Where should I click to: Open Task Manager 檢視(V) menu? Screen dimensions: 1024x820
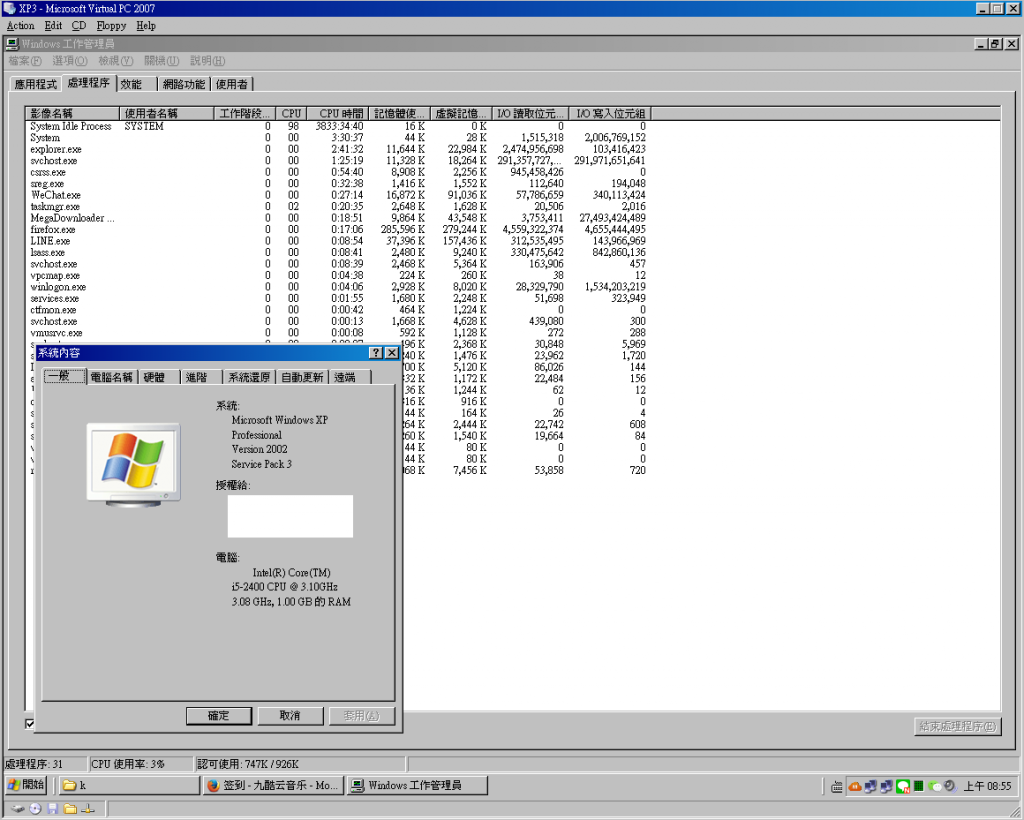116,61
